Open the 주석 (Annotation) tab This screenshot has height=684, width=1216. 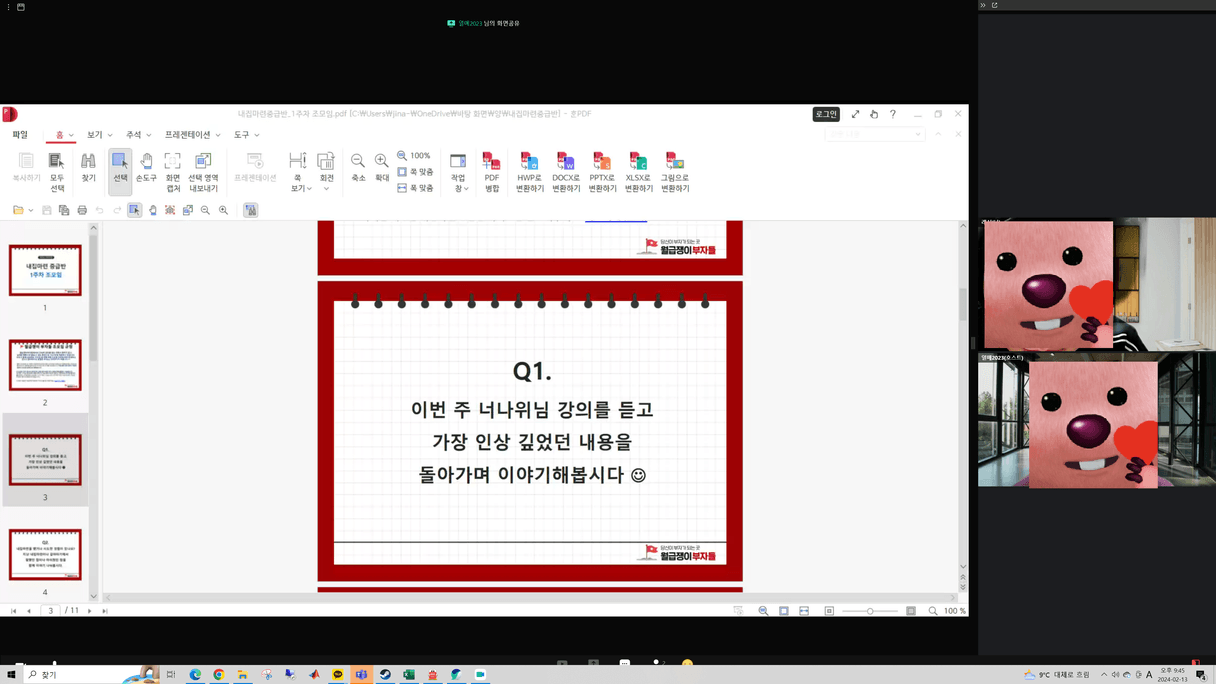pos(133,135)
